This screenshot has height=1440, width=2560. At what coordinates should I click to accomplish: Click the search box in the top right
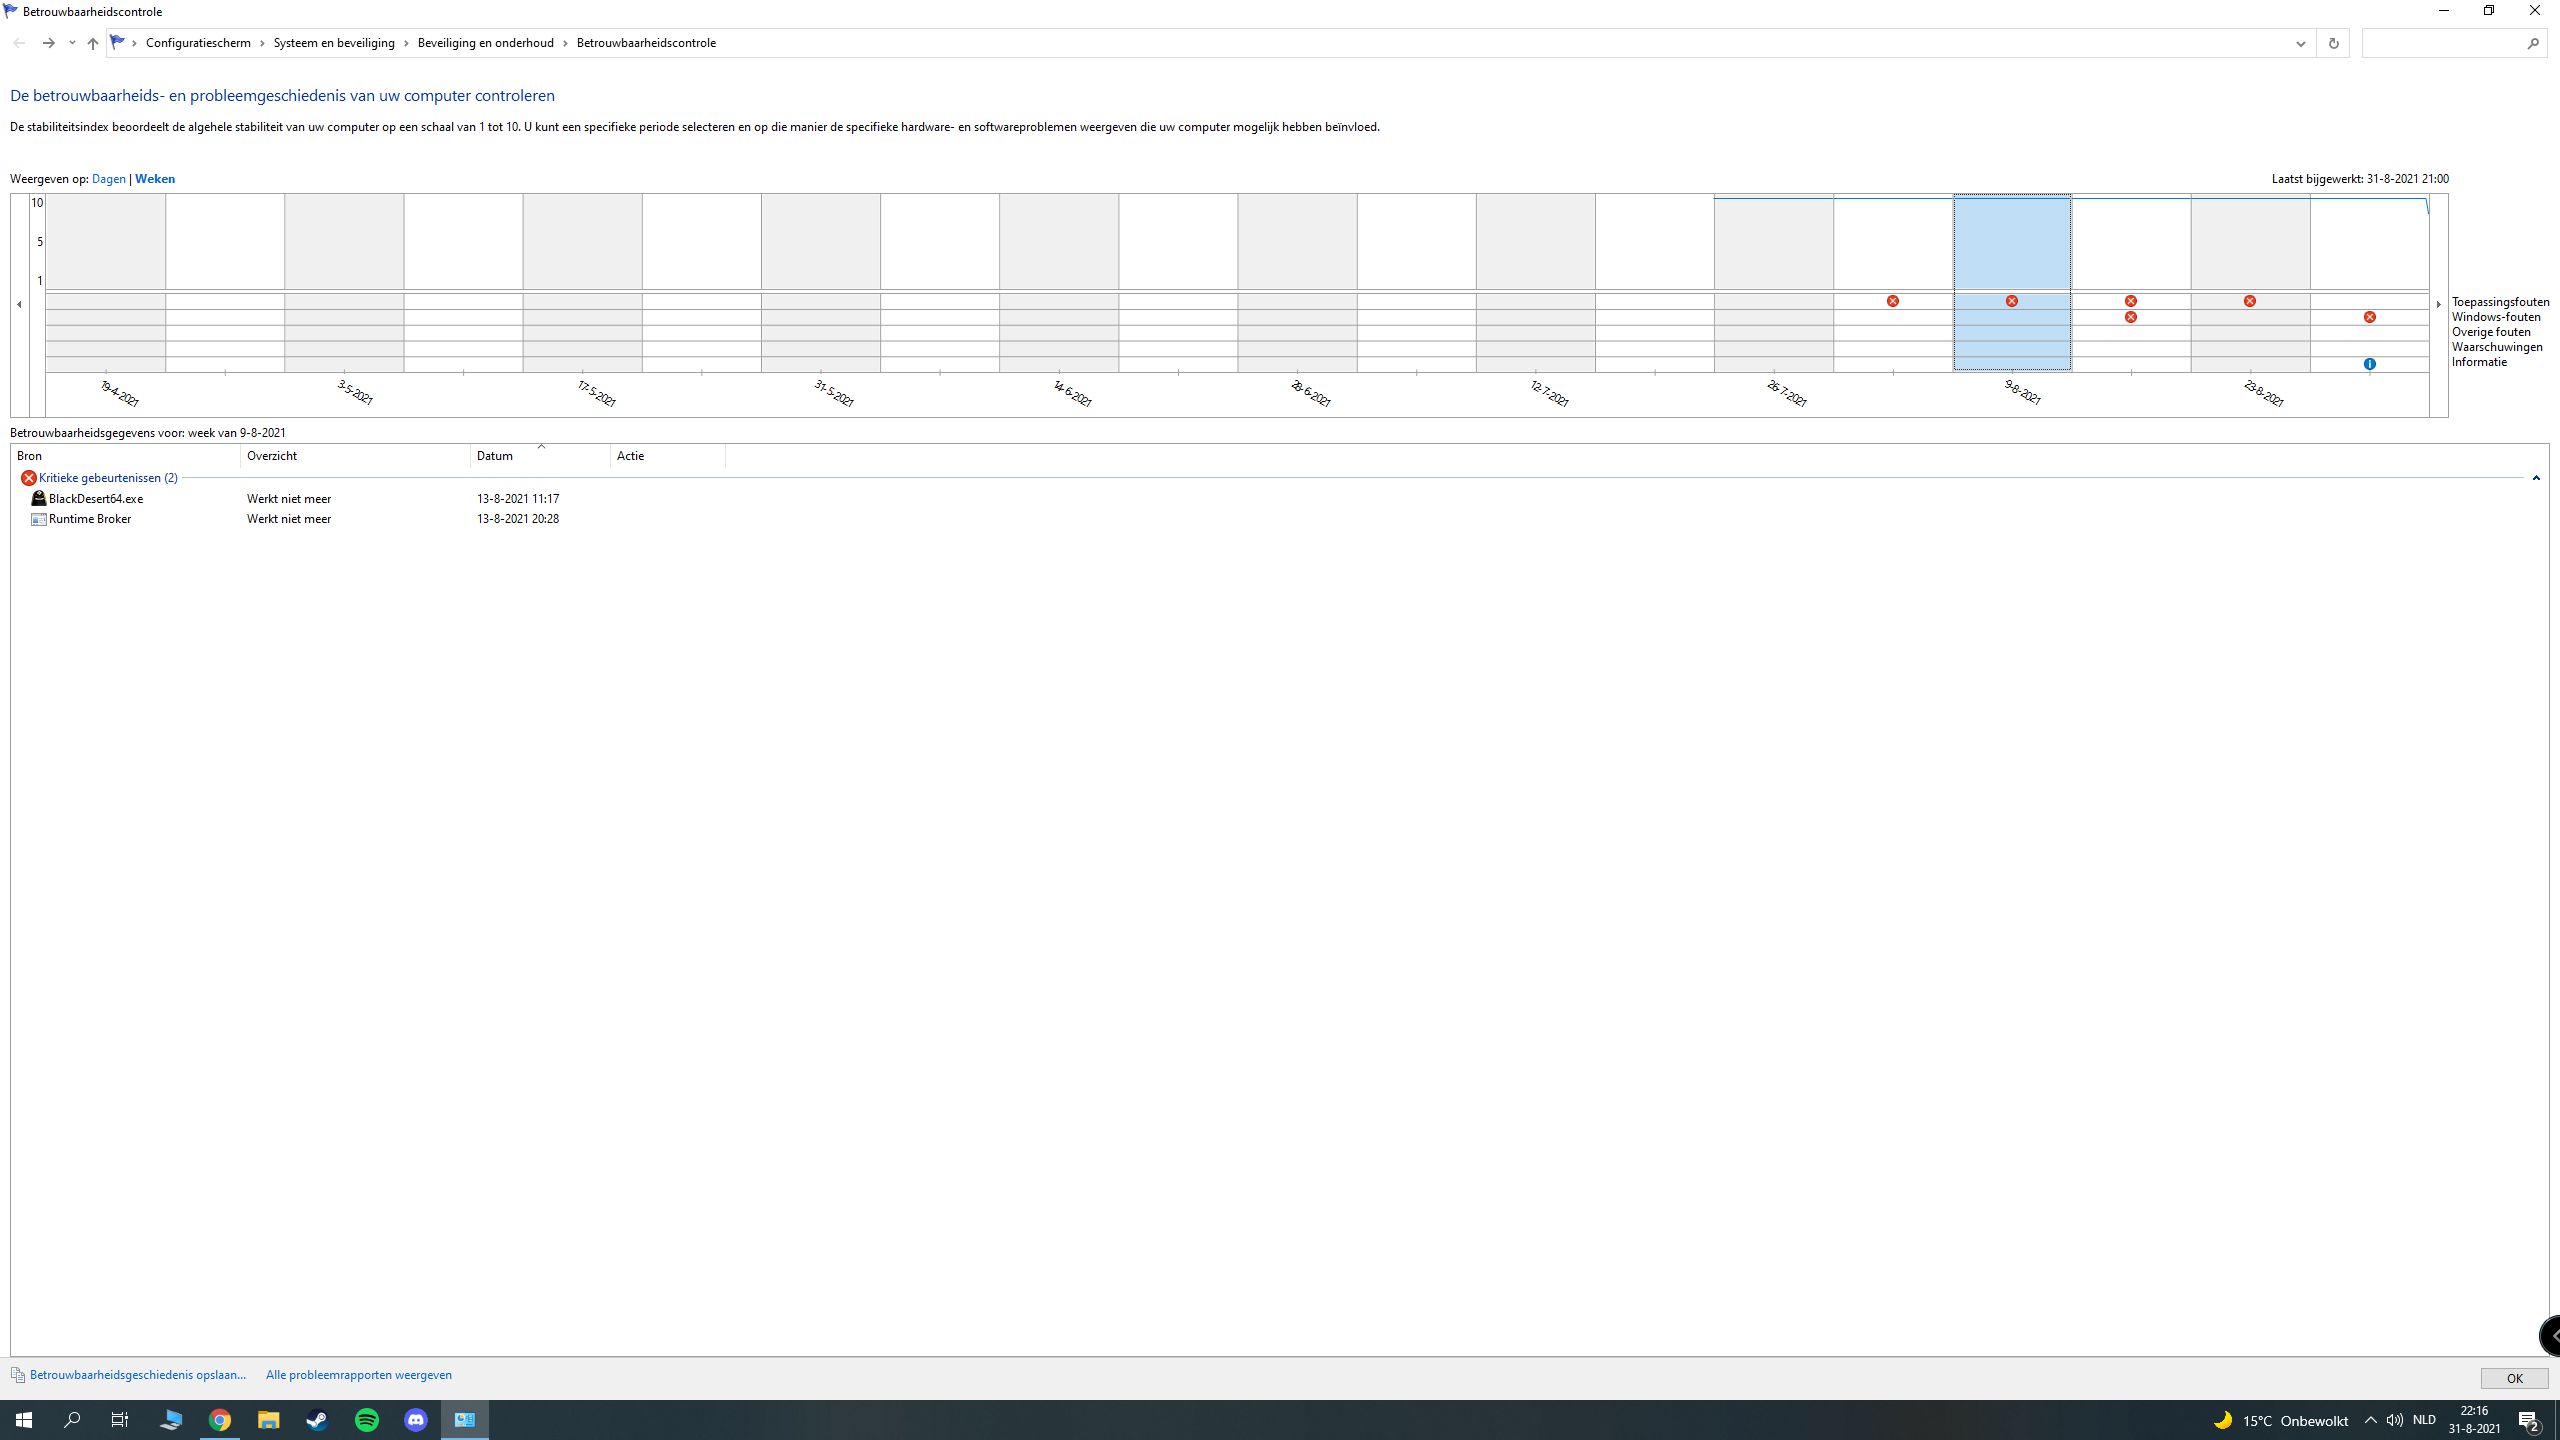point(2443,43)
